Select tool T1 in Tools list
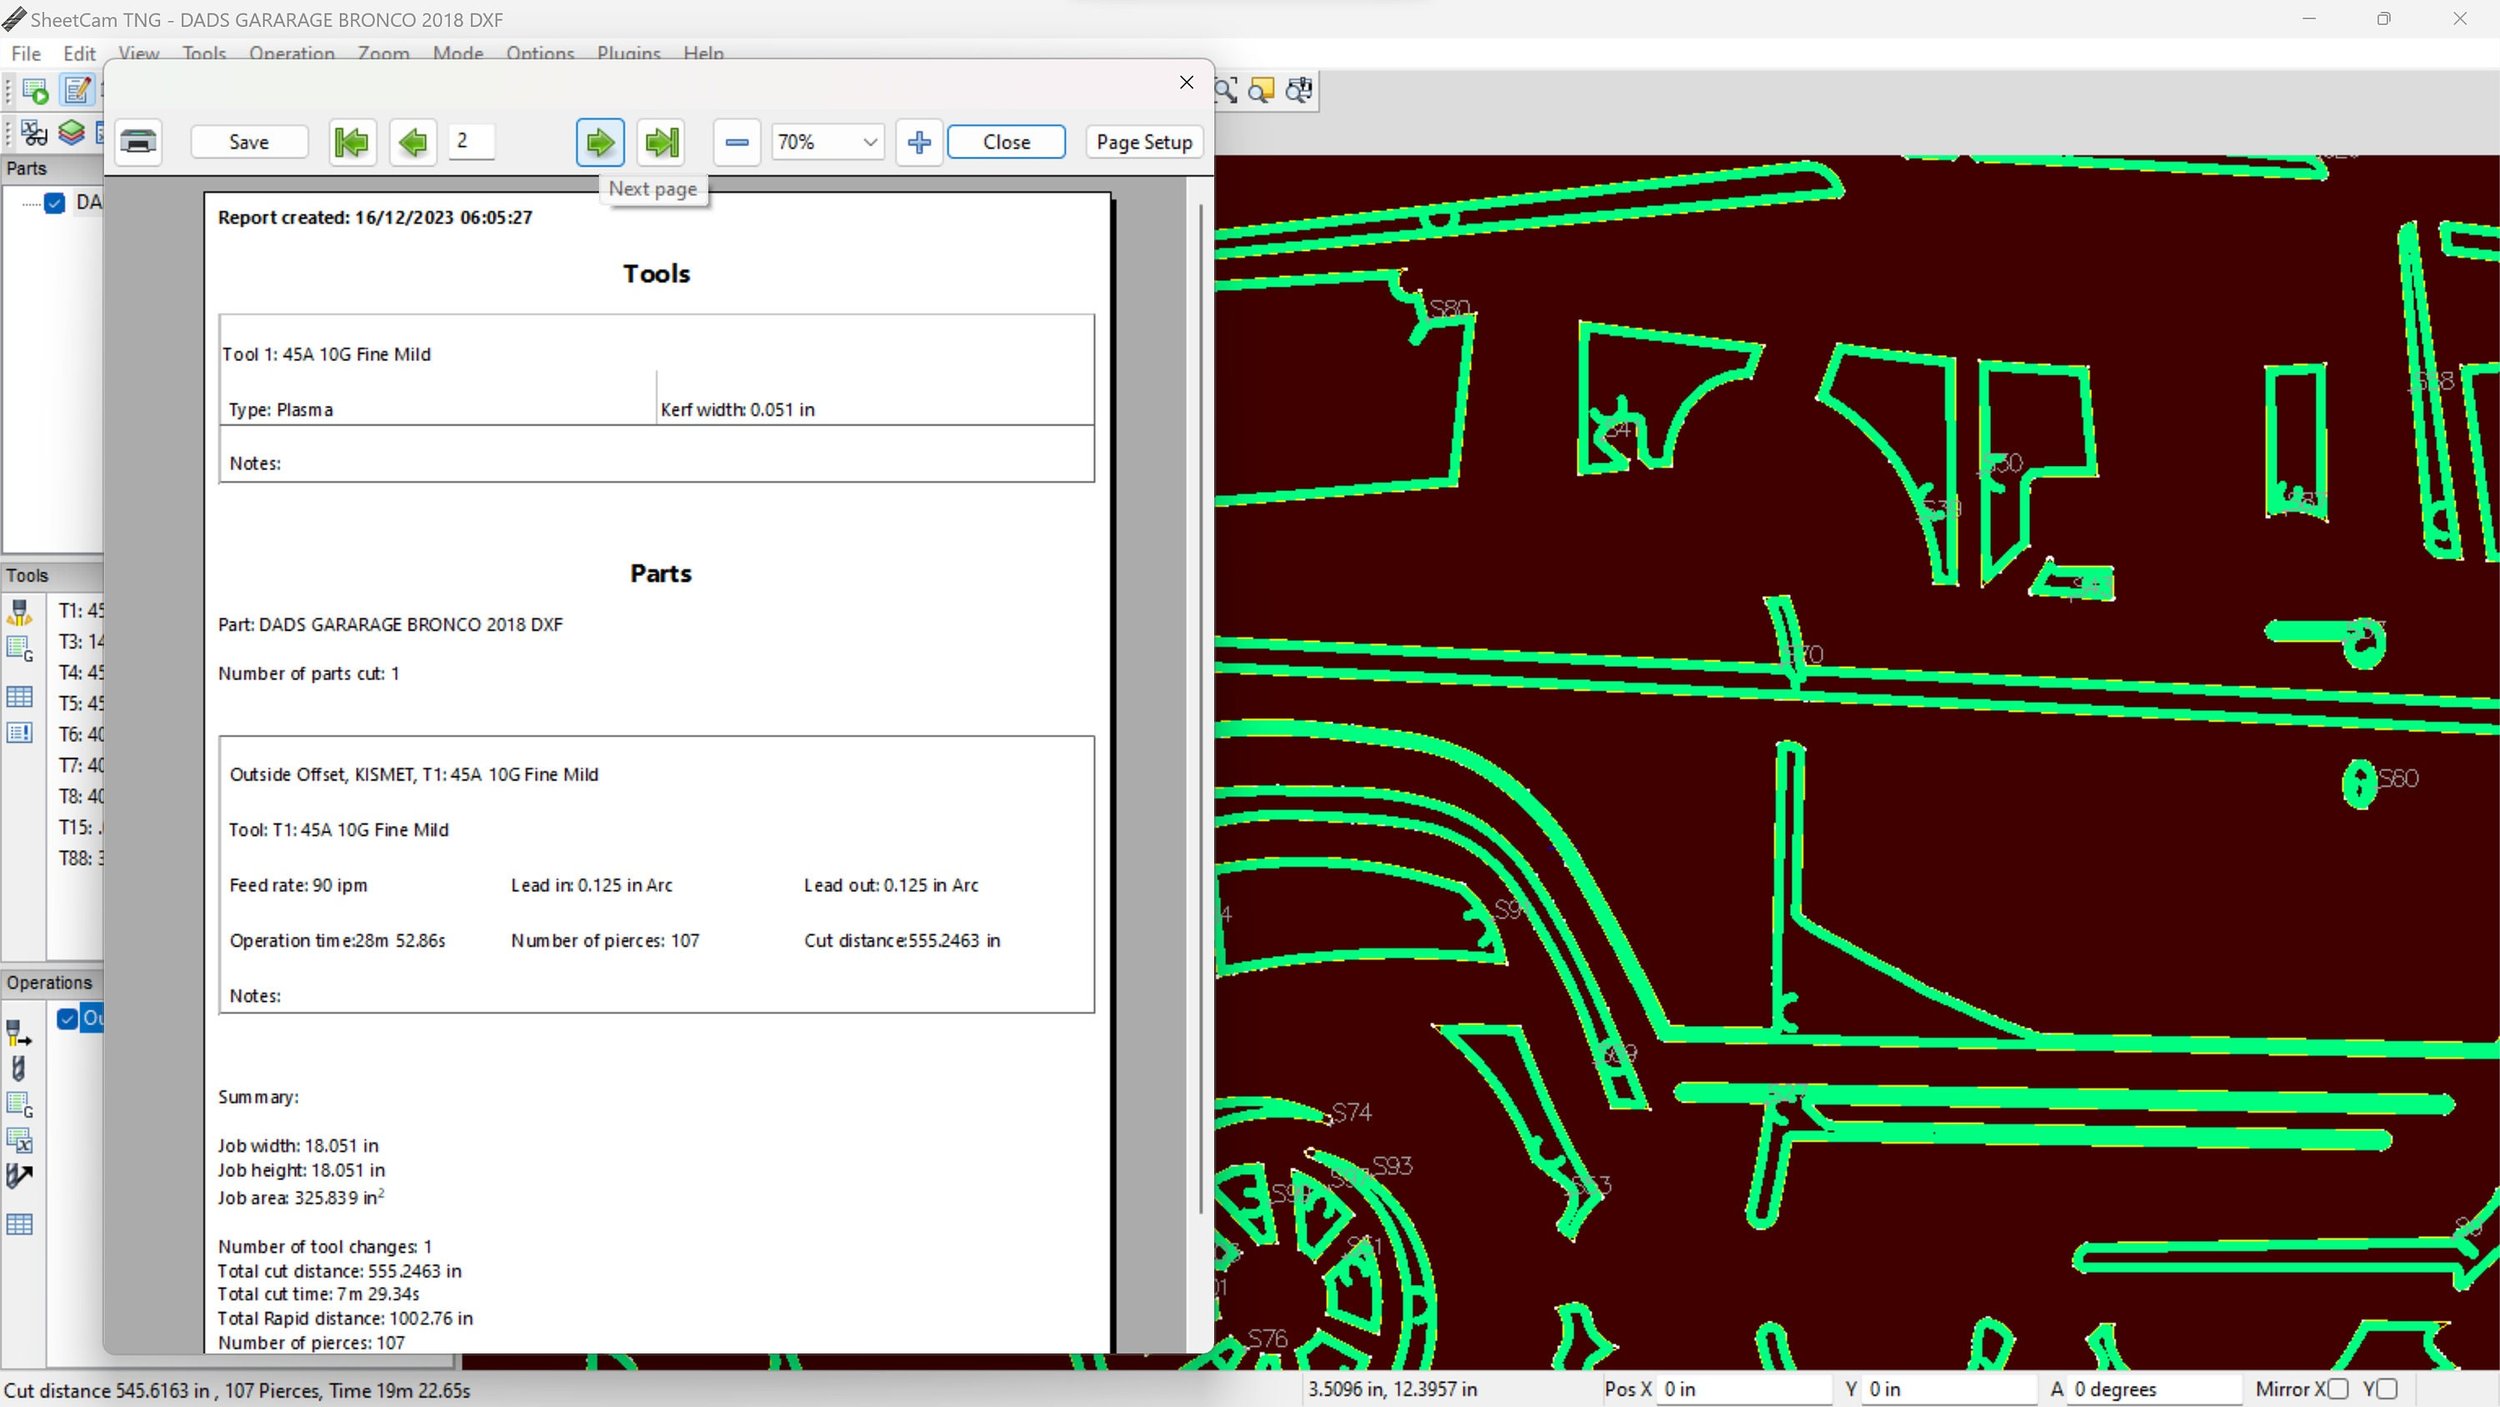 [x=80, y=610]
